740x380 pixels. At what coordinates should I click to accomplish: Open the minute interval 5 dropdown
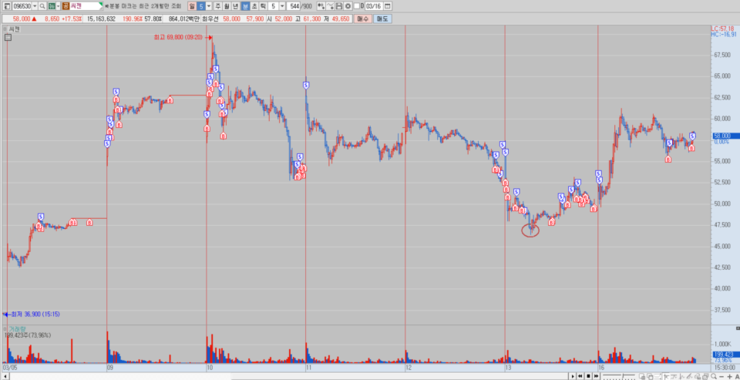(276, 6)
